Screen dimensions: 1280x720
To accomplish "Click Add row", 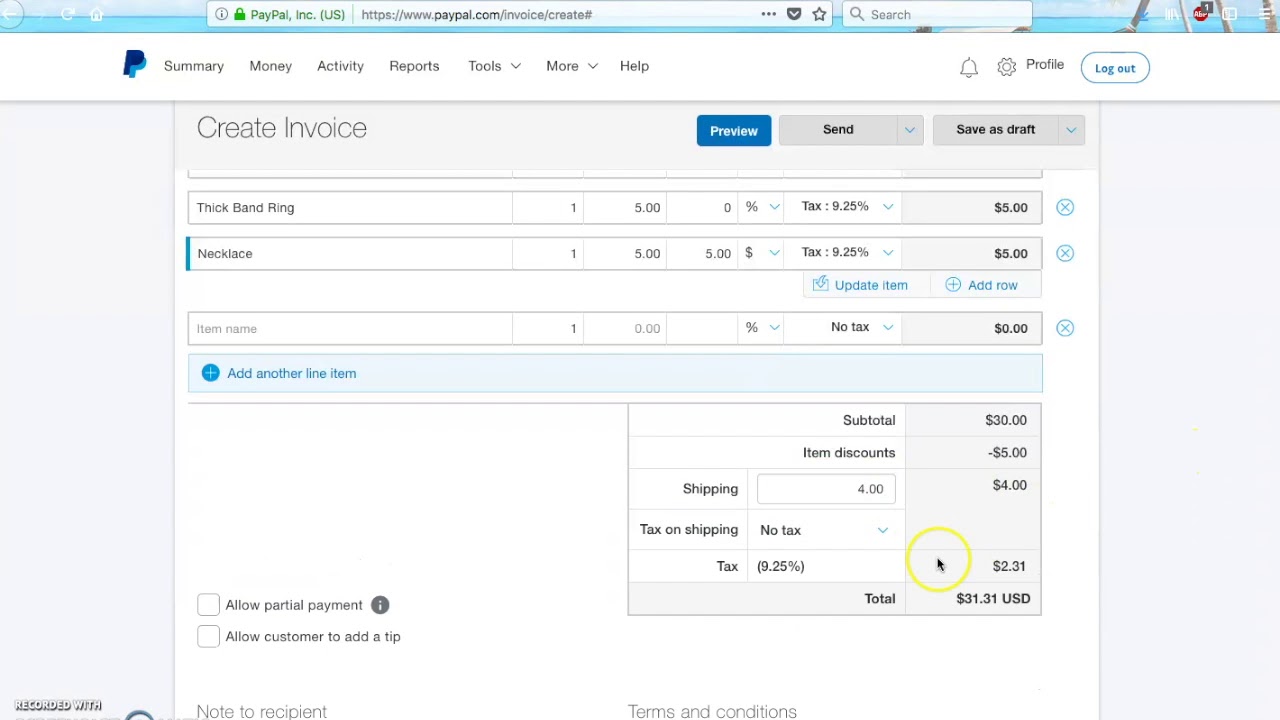I will click(x=982, y=285).
